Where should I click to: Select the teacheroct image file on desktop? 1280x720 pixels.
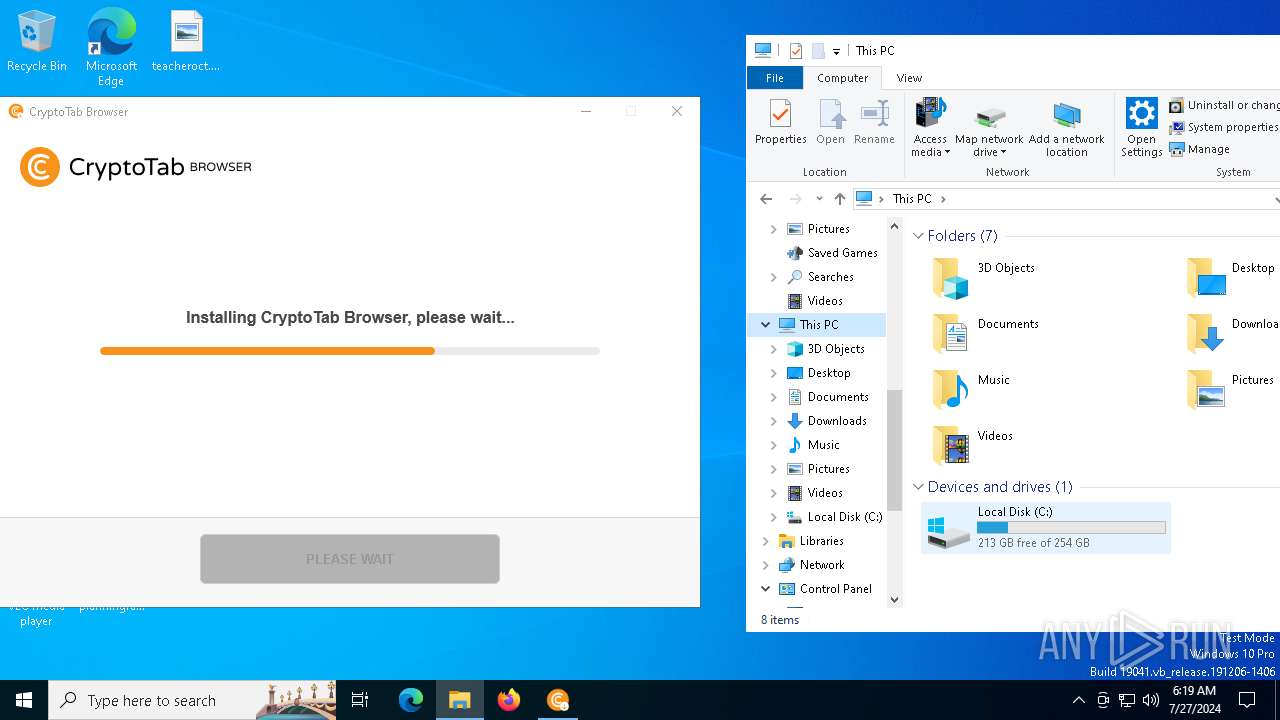[186, 42]
